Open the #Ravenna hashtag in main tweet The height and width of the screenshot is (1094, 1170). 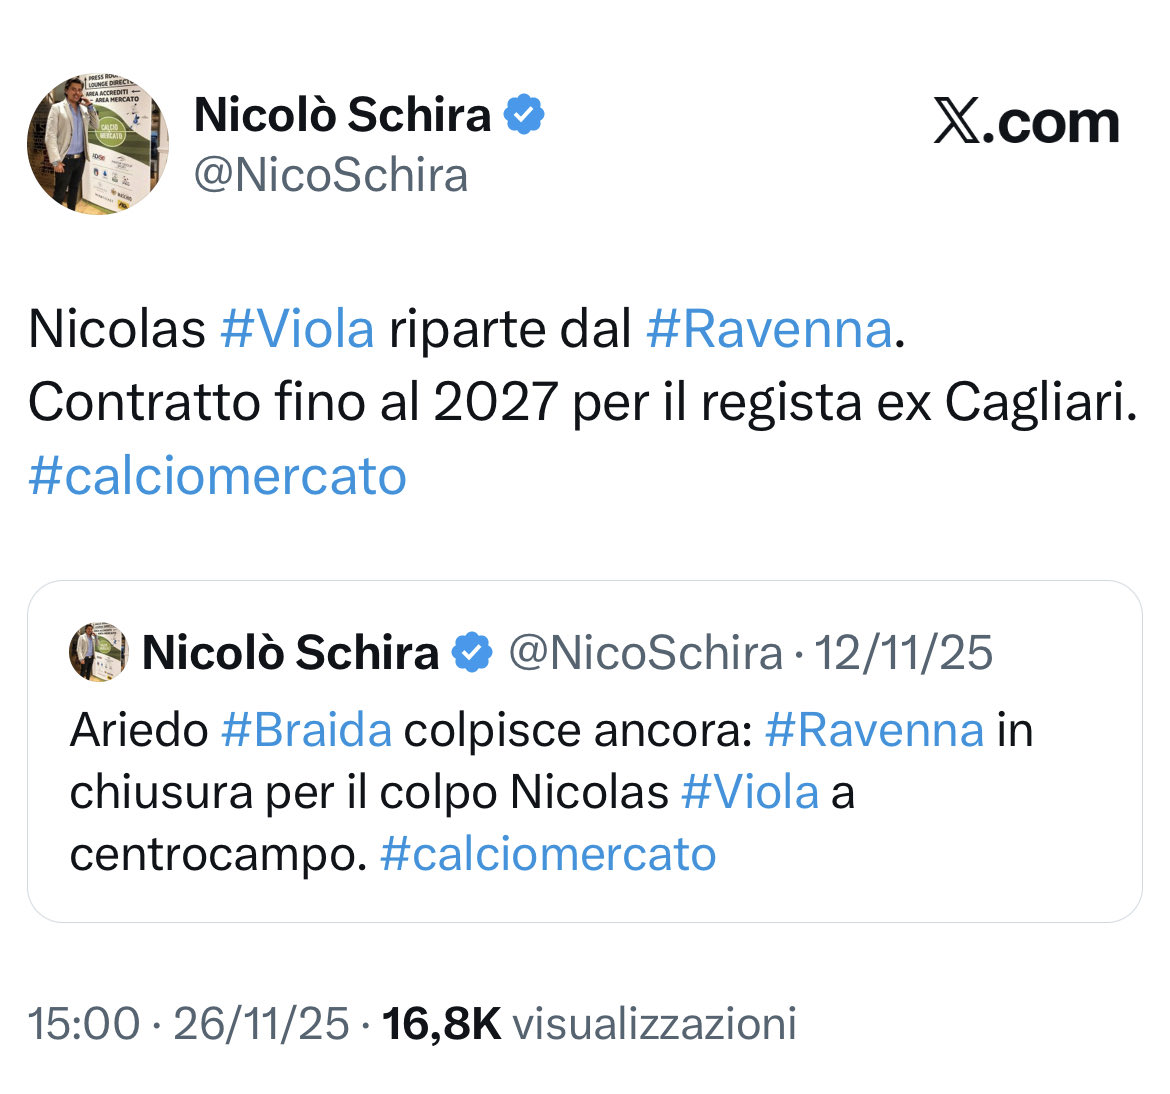(x=768, y=329)
